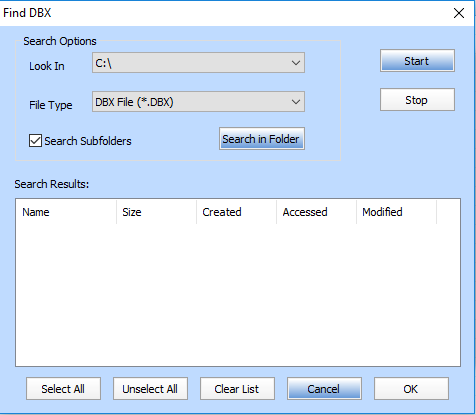The image size is (476, 415).
Task: Click the Stop button
Action: pos(417,100)
